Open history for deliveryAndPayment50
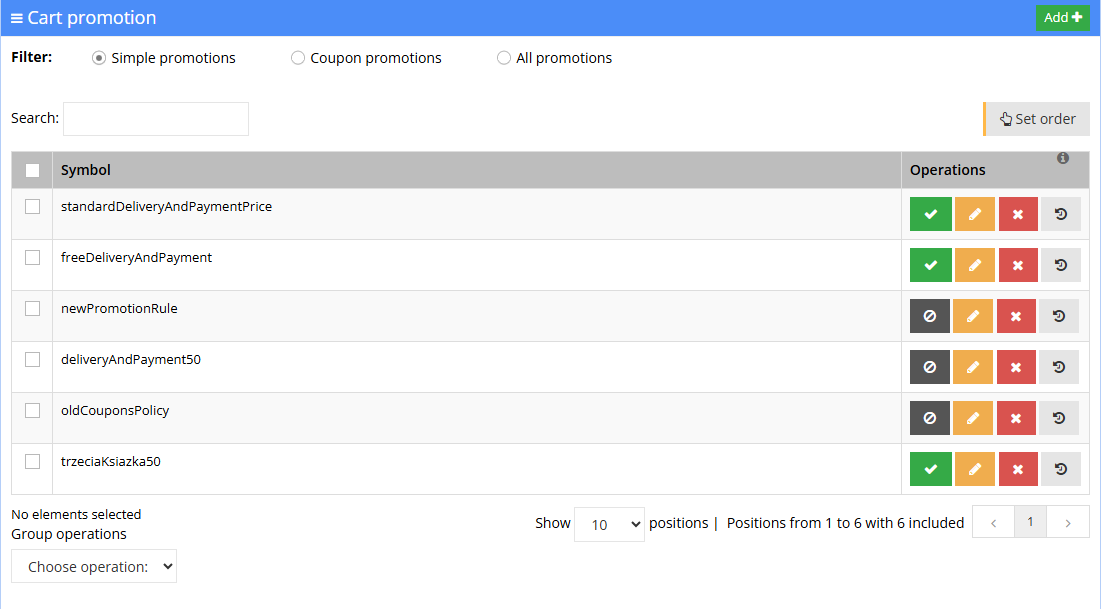The image size is (1101, 609). click(1059, 367)
